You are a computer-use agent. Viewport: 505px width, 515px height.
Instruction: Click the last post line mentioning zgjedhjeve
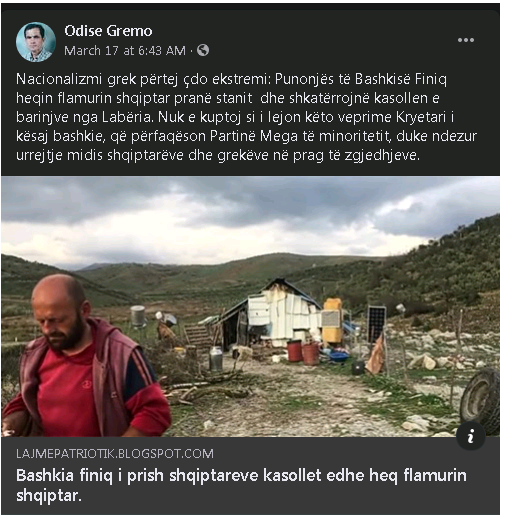pyautogui.click(x=218, y=155)
